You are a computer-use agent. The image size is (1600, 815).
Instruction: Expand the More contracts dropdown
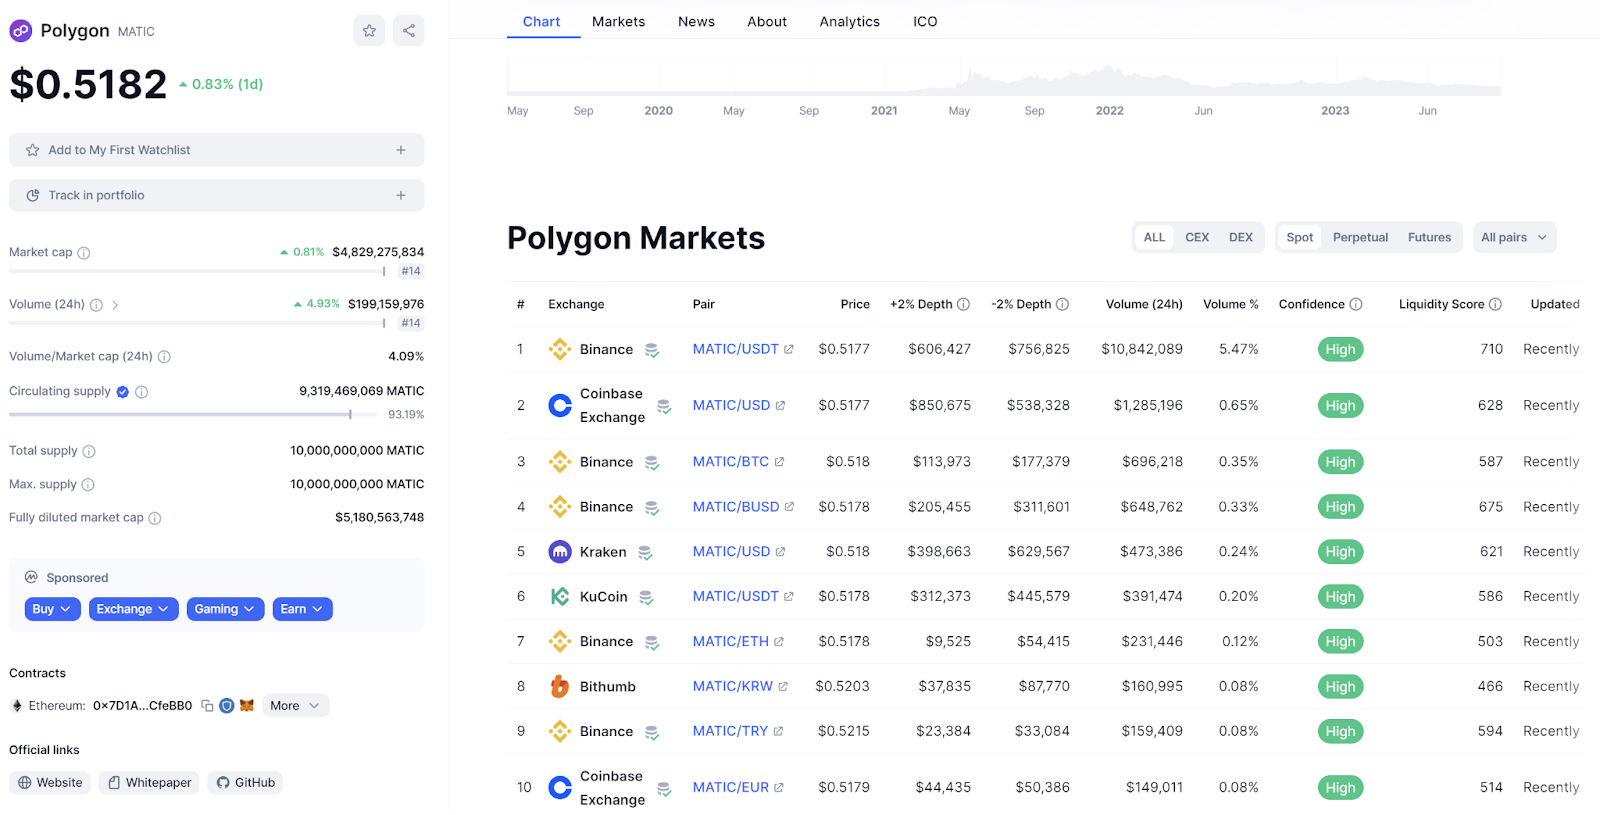coord(295,706)
